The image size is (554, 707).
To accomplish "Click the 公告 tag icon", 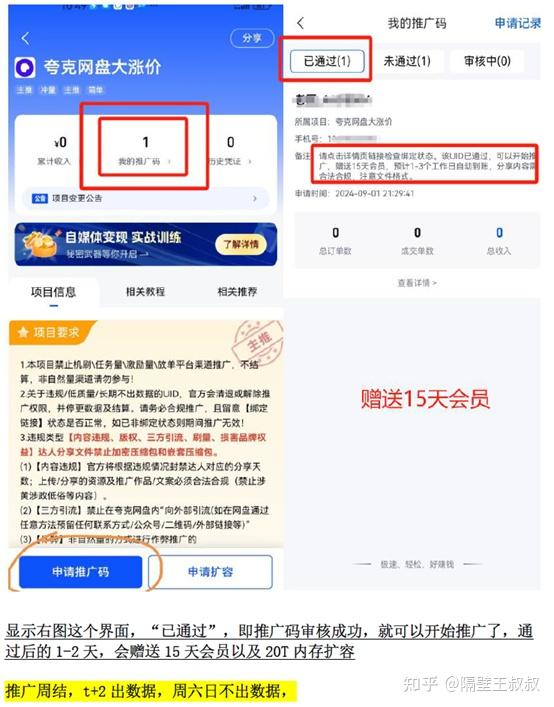I will [x=39, y=198].
